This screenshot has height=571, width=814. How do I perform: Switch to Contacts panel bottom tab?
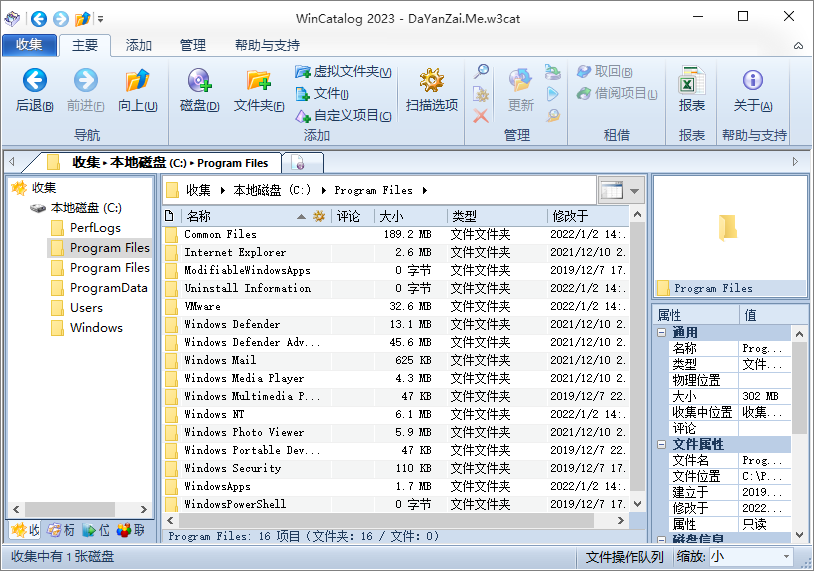(131, 530)
